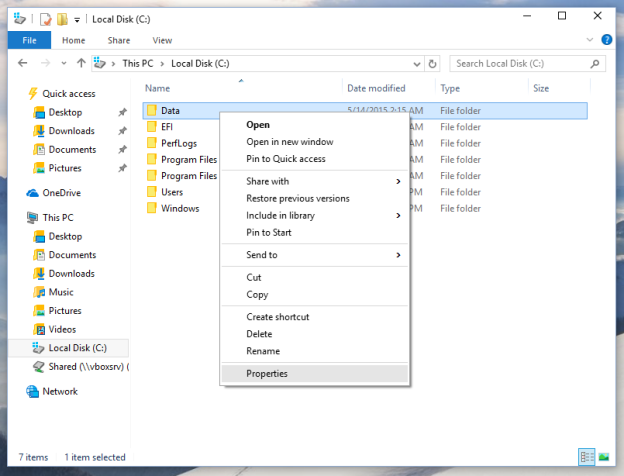Image resolution: width=624 pixels, height=476 pixels.
Task: Click Properties quick access toolbar icon
Action: click(46, 18)
